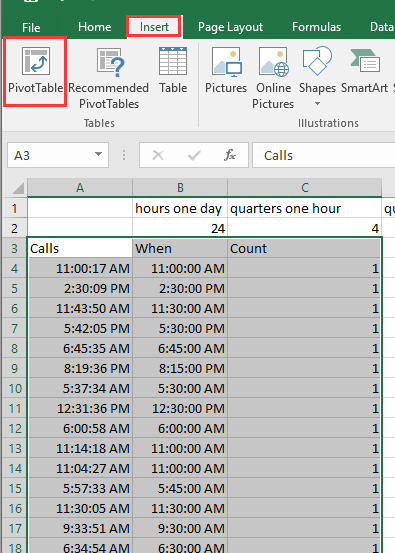
Task: Select column C header
Action: (305, 188)
